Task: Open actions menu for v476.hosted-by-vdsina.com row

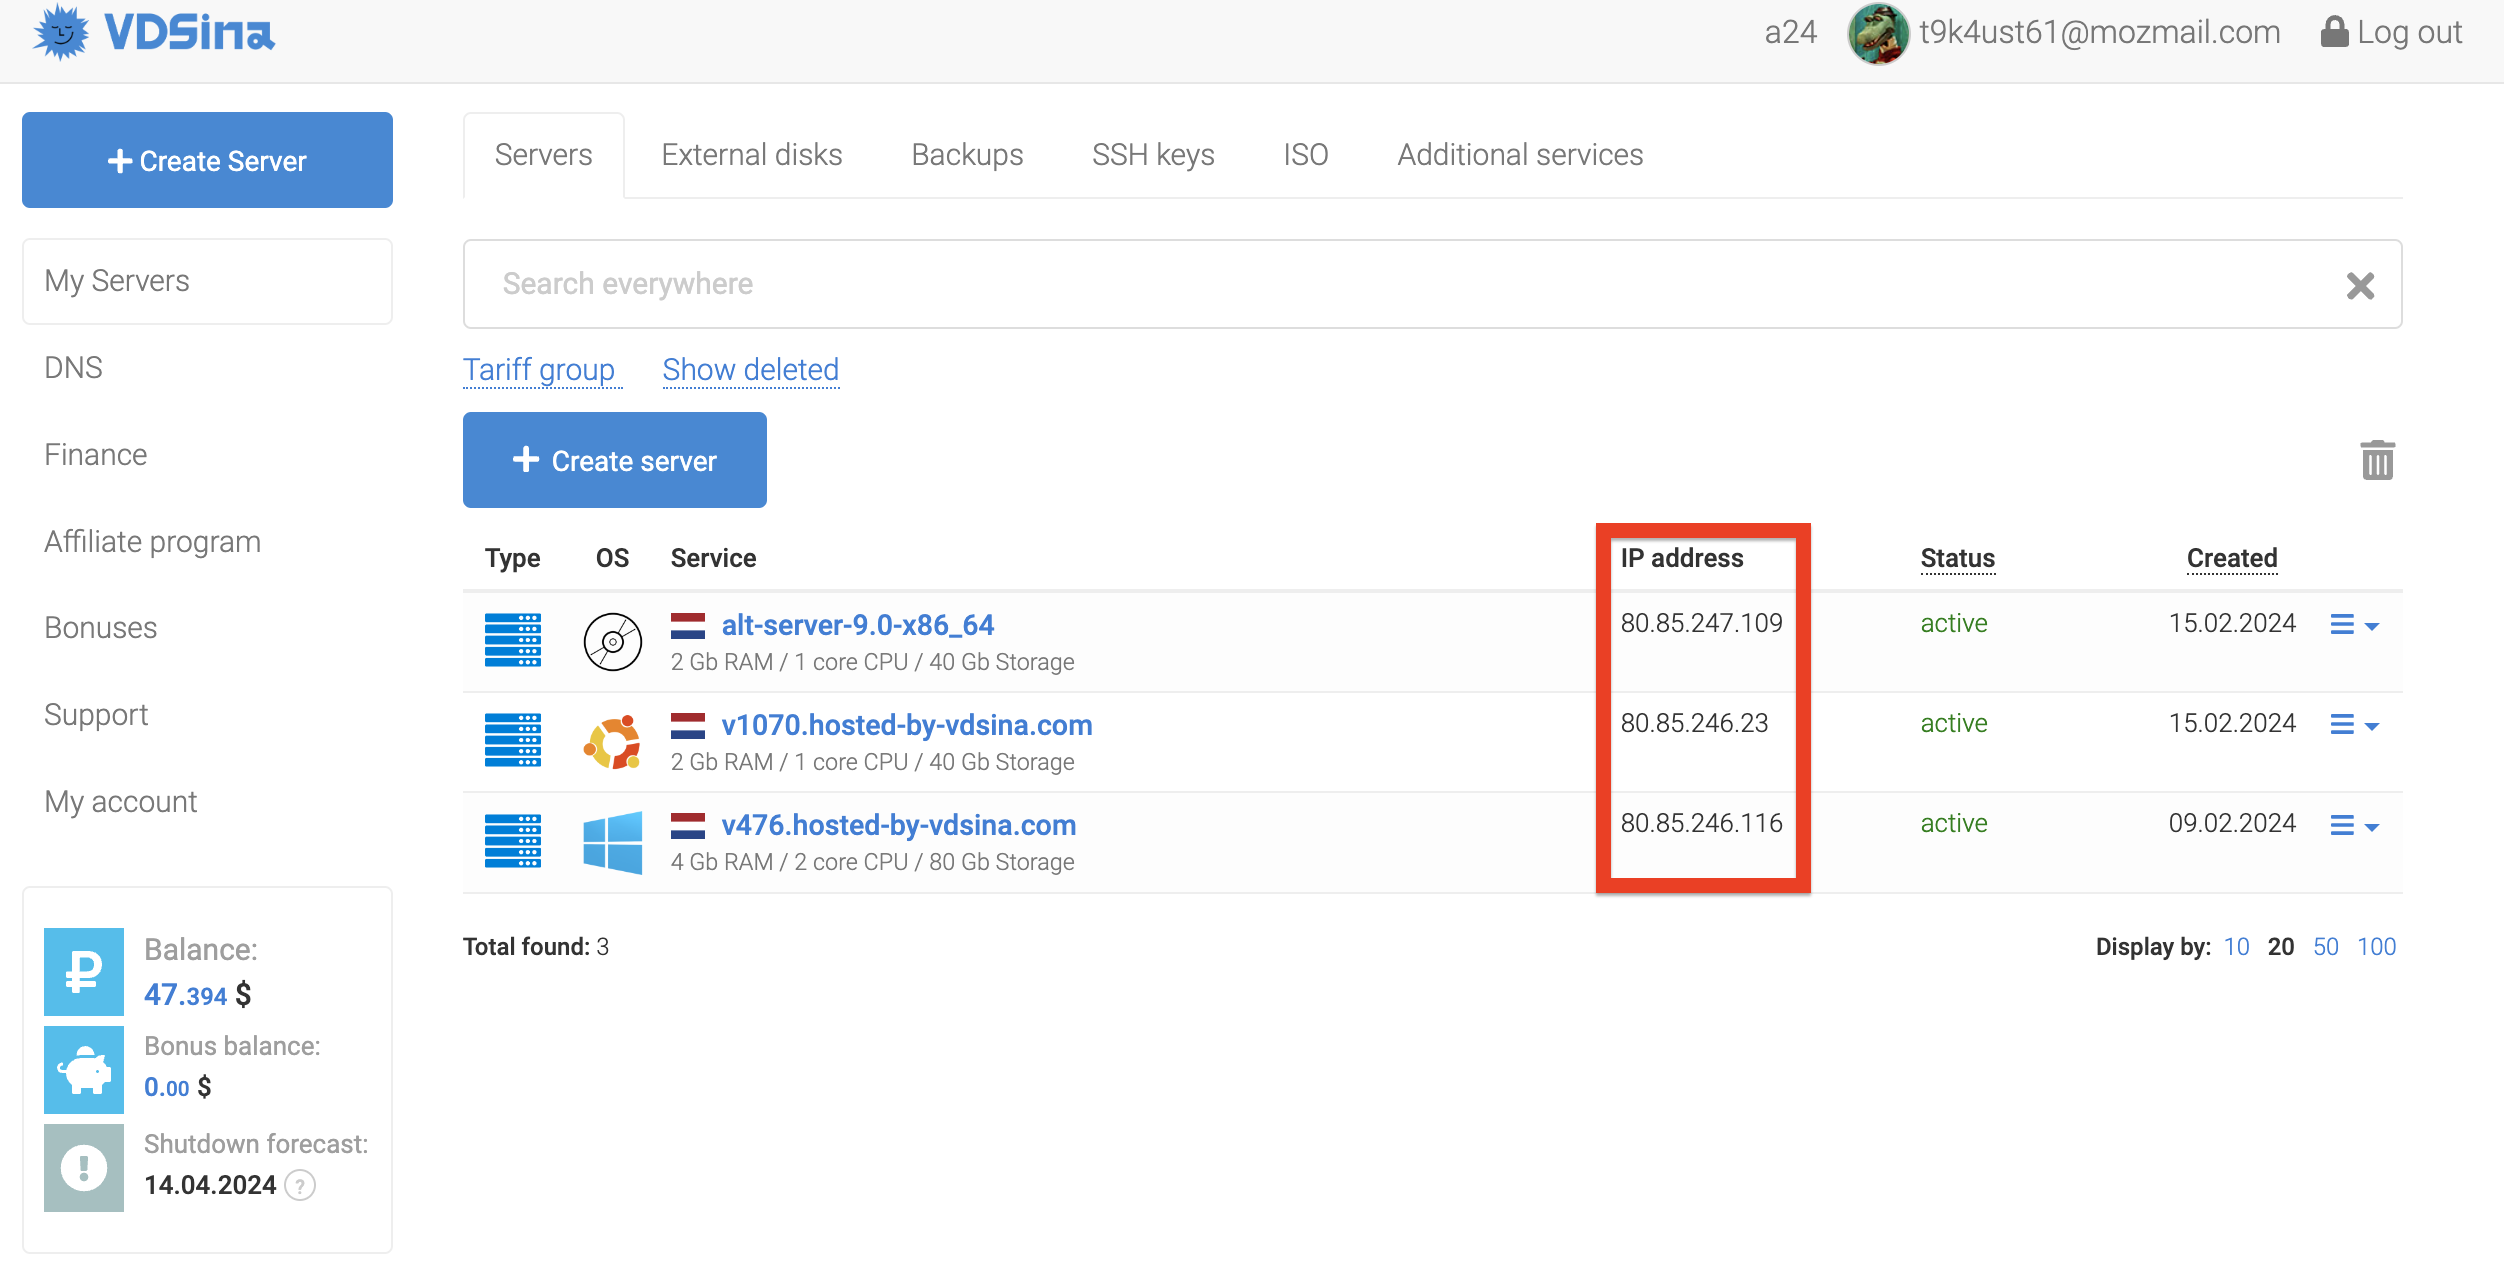Action: (2354, 826)
